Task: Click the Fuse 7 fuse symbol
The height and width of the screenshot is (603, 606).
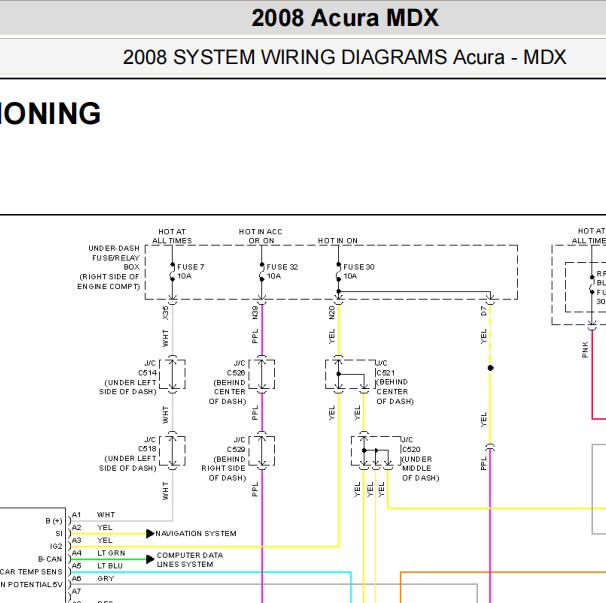Action: click(x=172, y=272)
